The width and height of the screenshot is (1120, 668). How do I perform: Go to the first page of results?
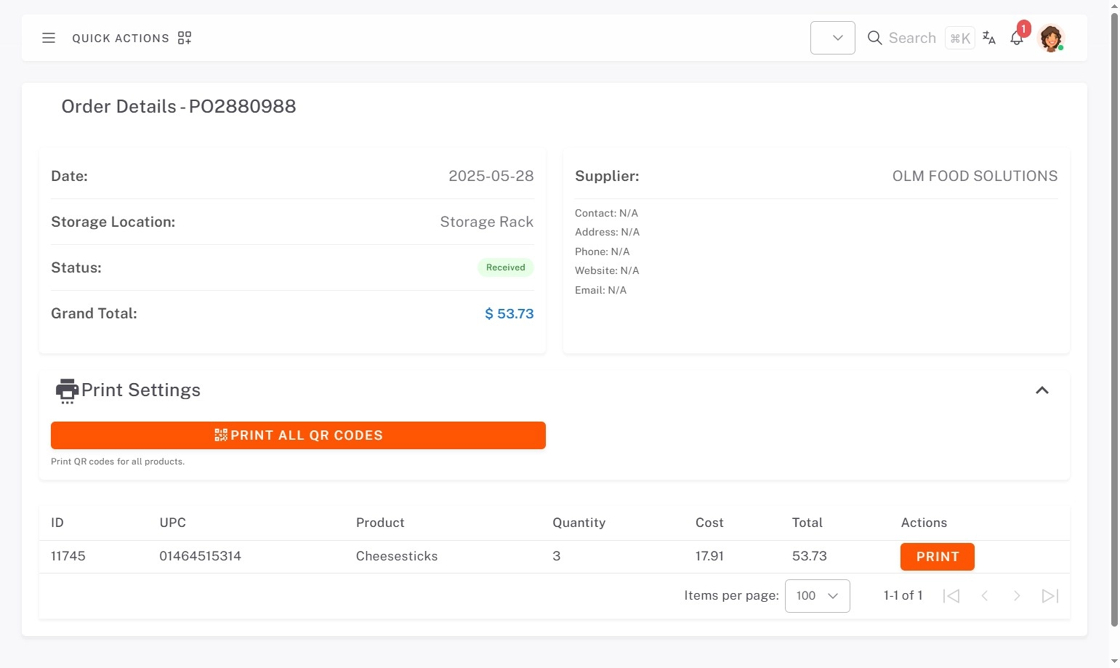coord(951,596)
